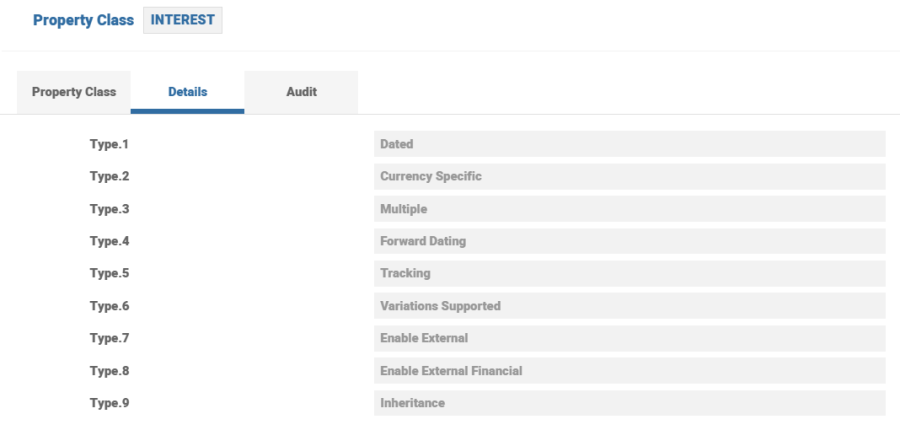This screenshot has height=430, width=900.
Task: Click the Property Class header link
Action: 83,20
